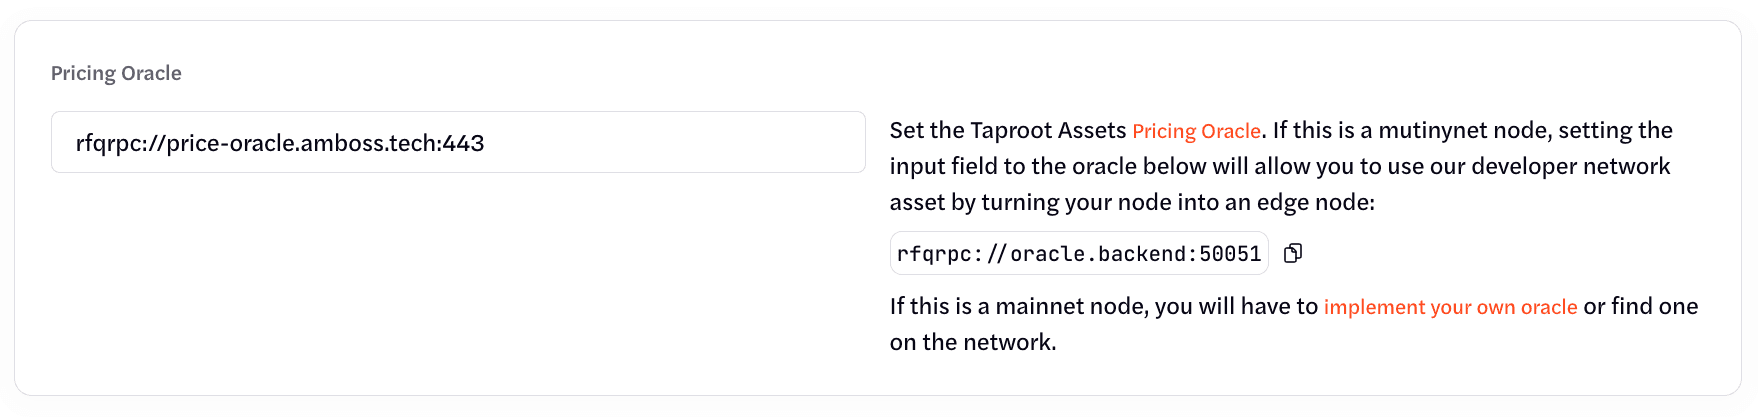Image resolution: width=1758 pixels, height=417 pixels.
Task: Click the rfqrpc://oracle.backend:50051 code snippet
Action: (x=1078, y=254)
